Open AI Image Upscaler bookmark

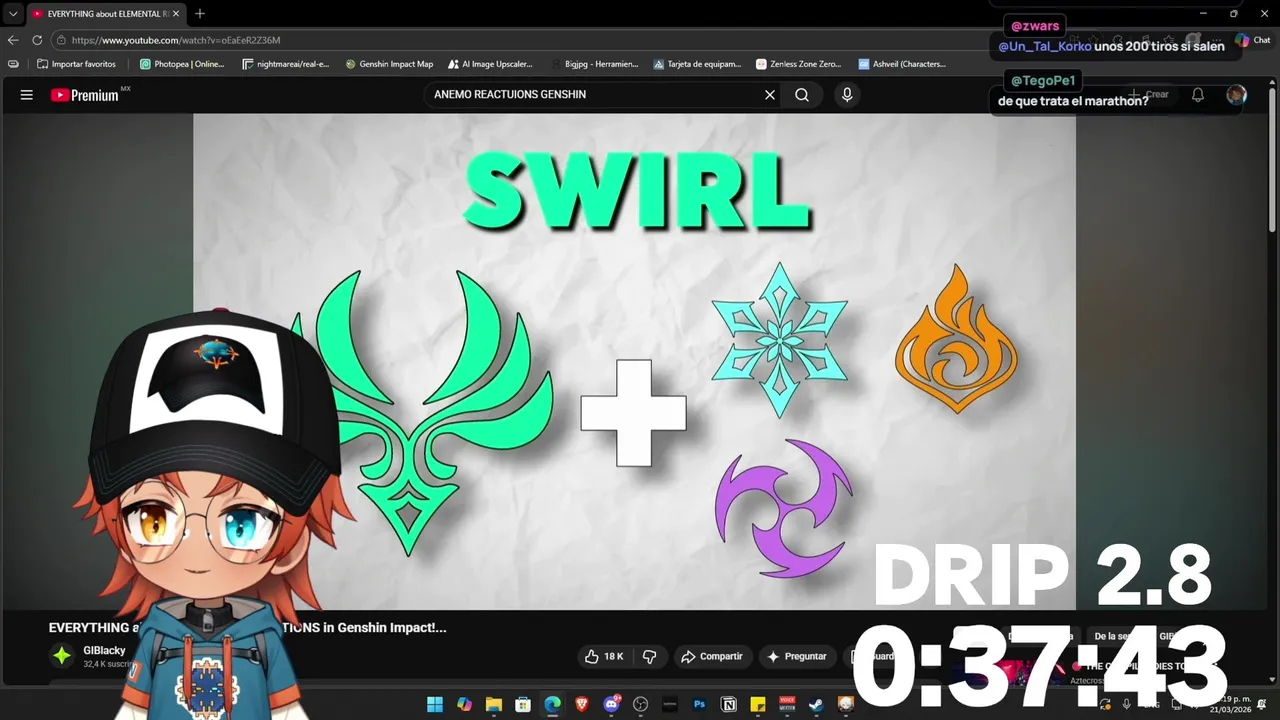coord(490,64)
